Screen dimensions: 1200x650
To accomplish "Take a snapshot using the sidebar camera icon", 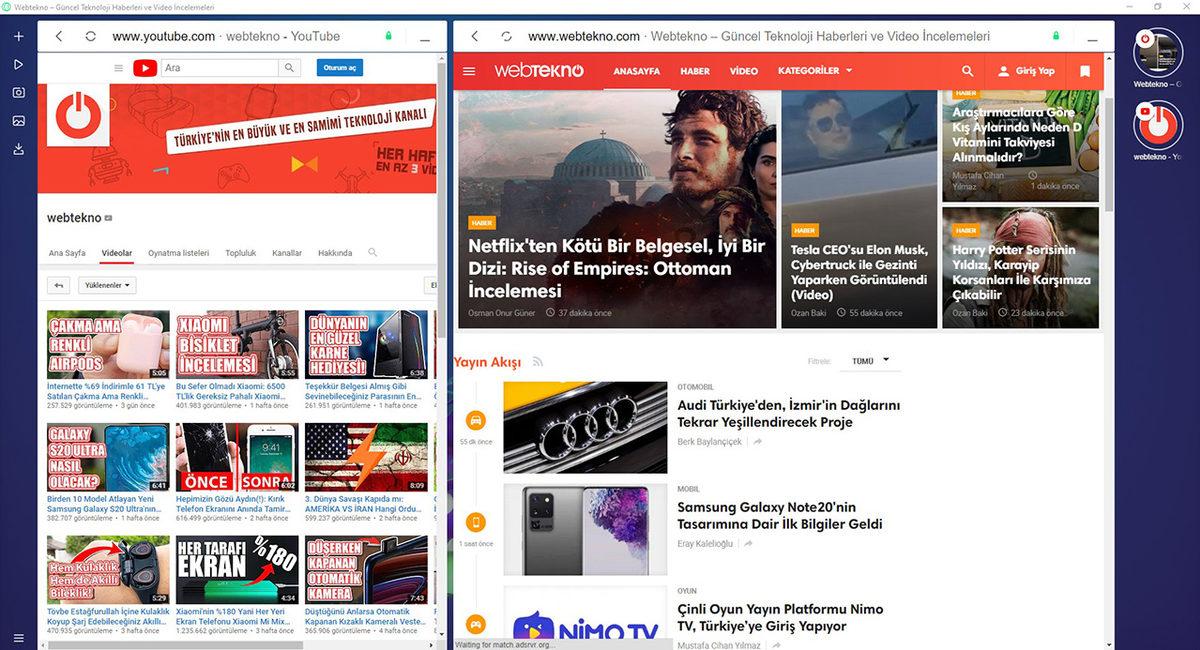I will click(x=16, y=93).
